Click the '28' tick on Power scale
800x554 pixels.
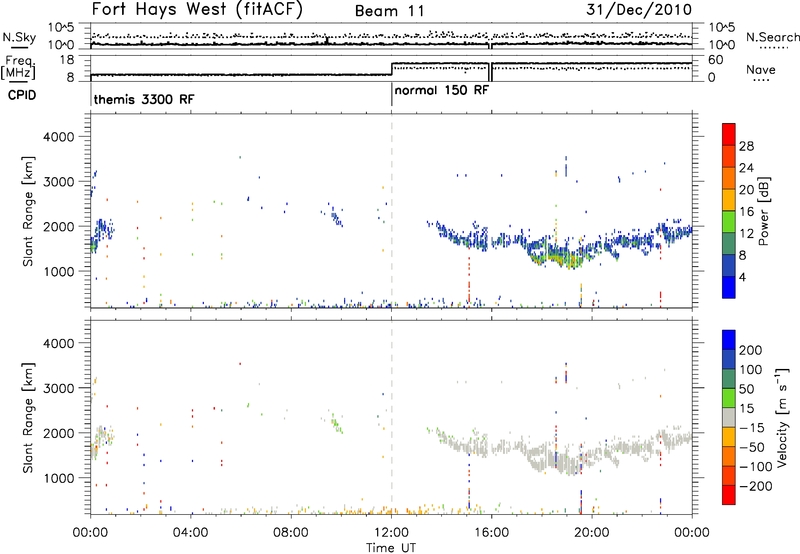coord(746,146)
